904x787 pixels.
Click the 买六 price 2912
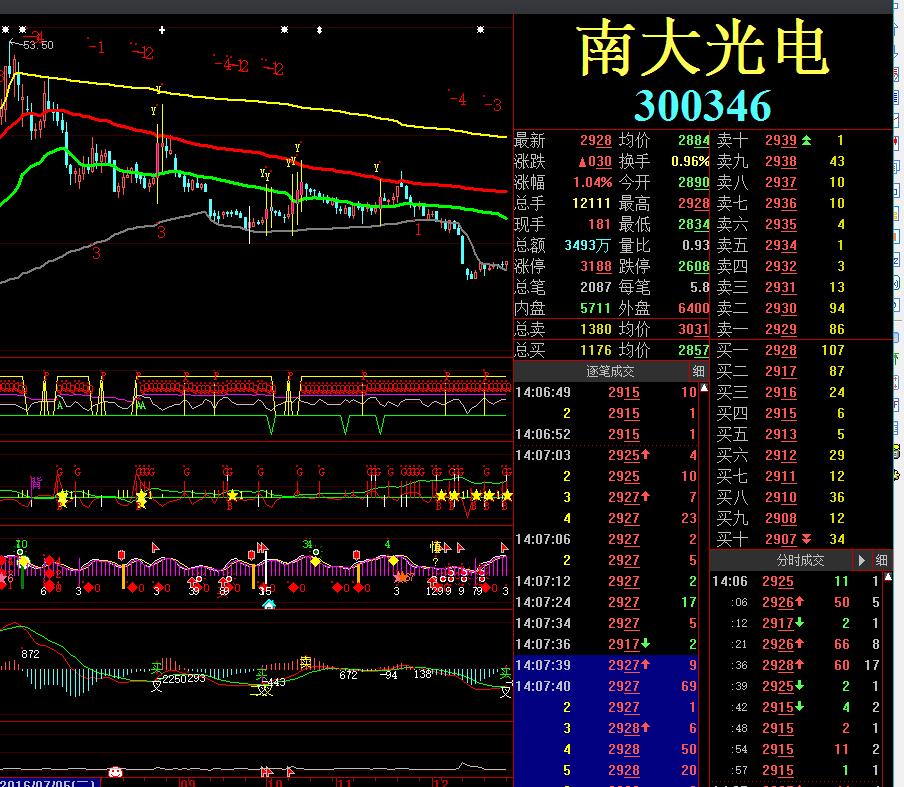[x=781, y=455]
